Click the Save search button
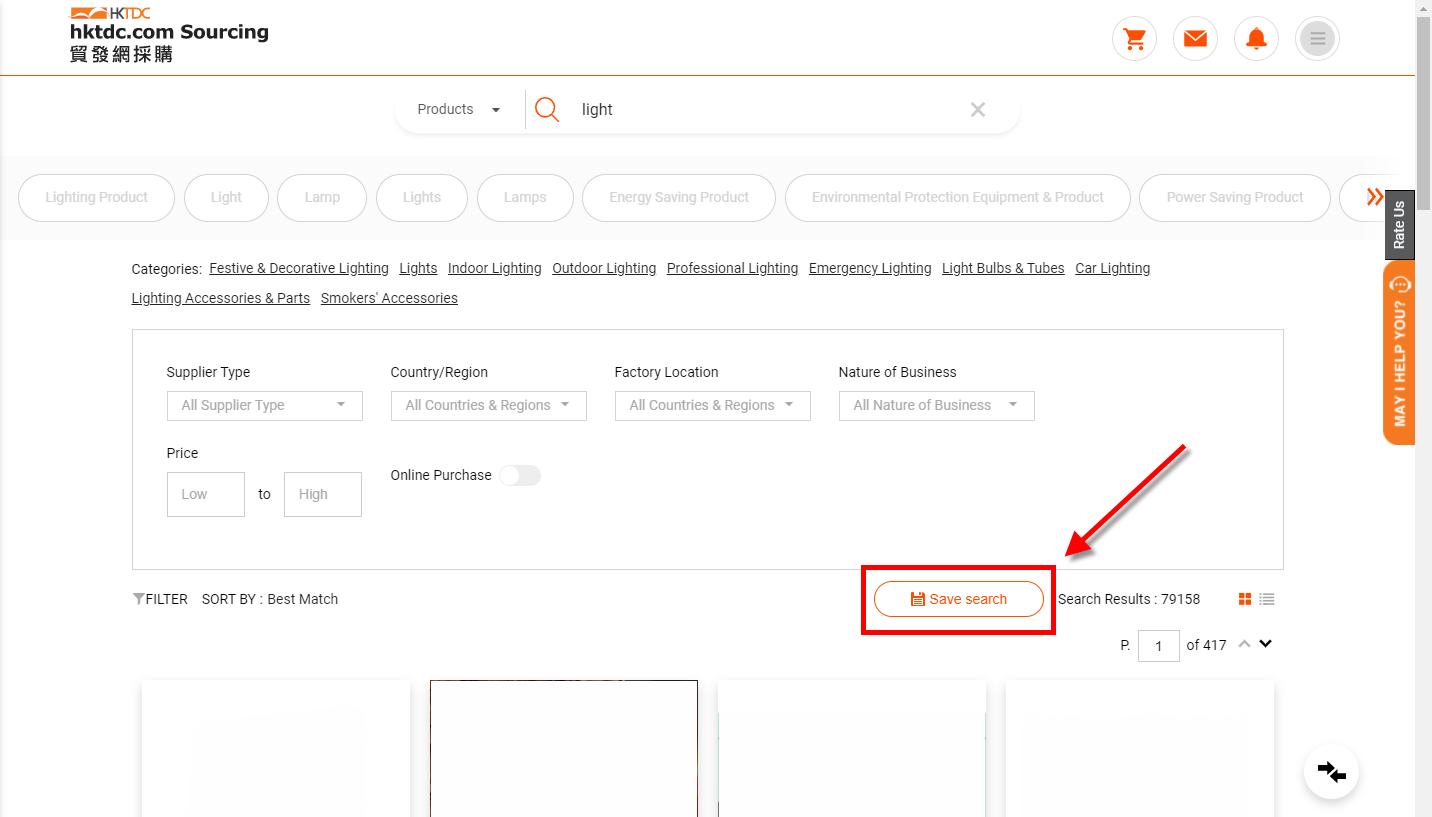Image resolution: width=1432 pixels, height=817 pixels. click(x=959, y=599)
